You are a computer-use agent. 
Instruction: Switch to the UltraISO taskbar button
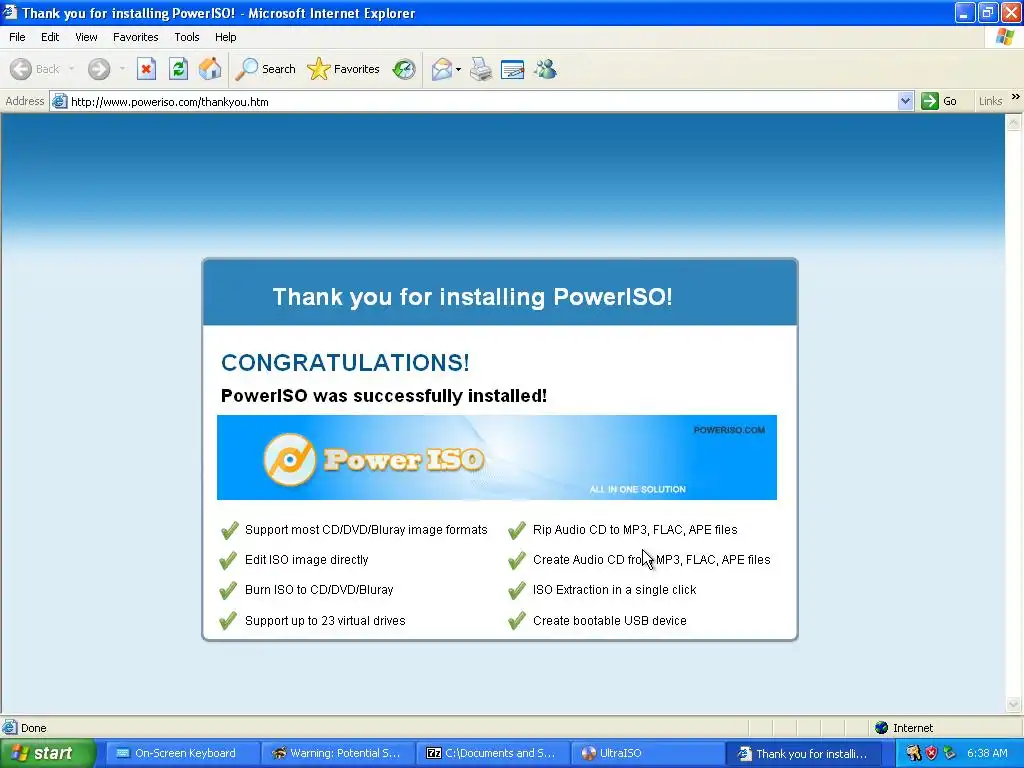point(647,753)
